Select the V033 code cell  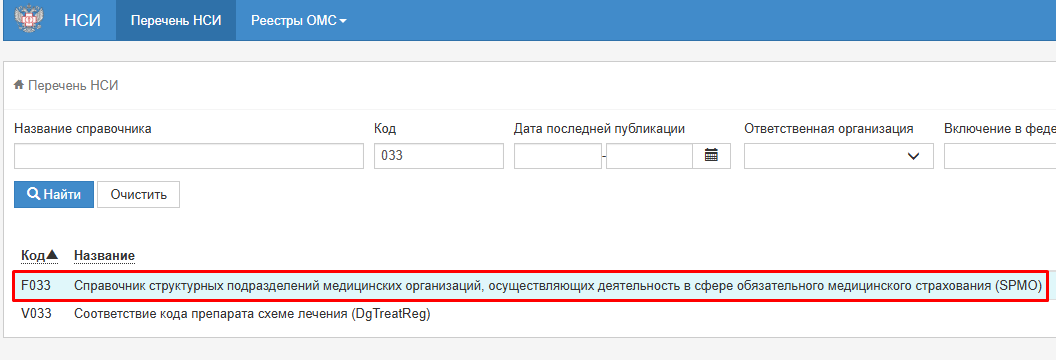tap(36, 314)
